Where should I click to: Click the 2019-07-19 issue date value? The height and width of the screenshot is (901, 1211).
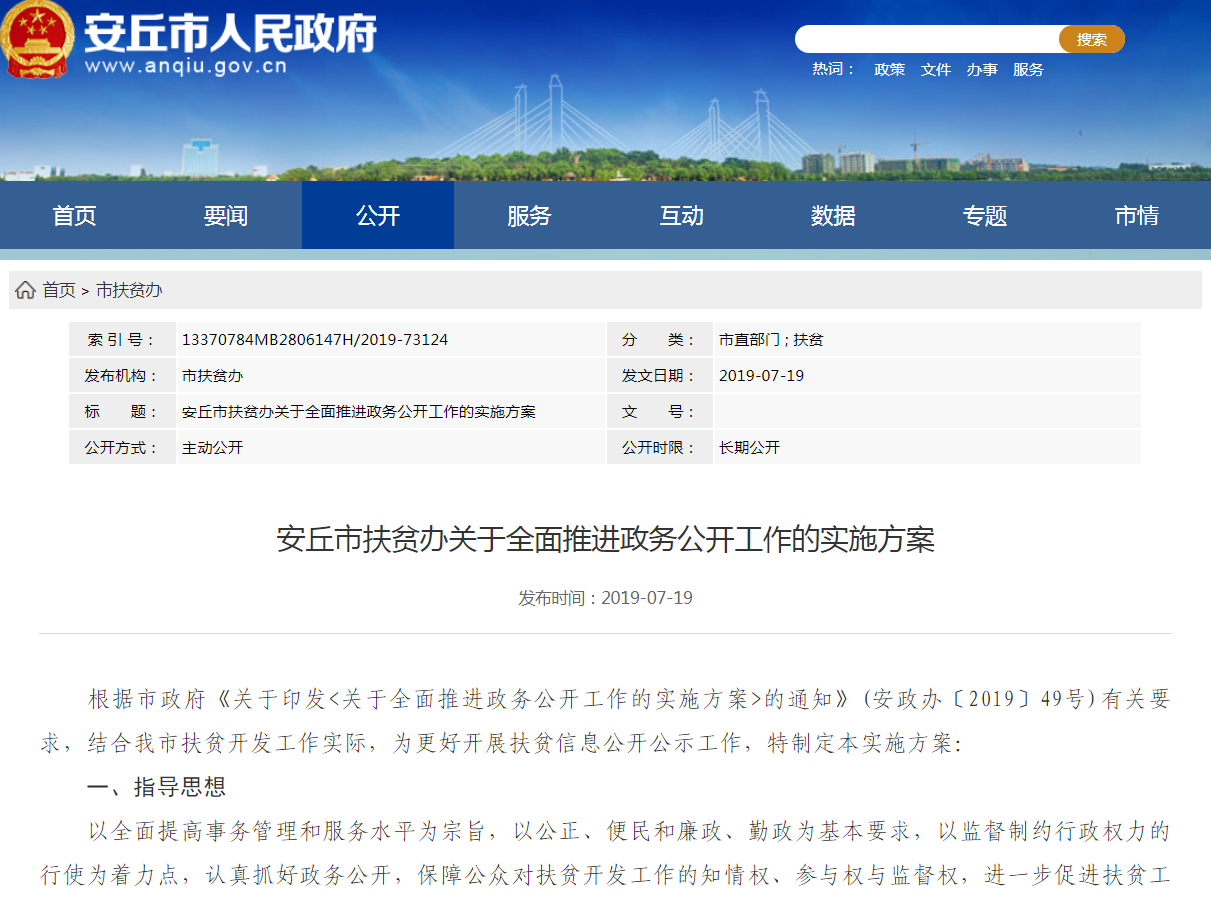tap(761, 376)
